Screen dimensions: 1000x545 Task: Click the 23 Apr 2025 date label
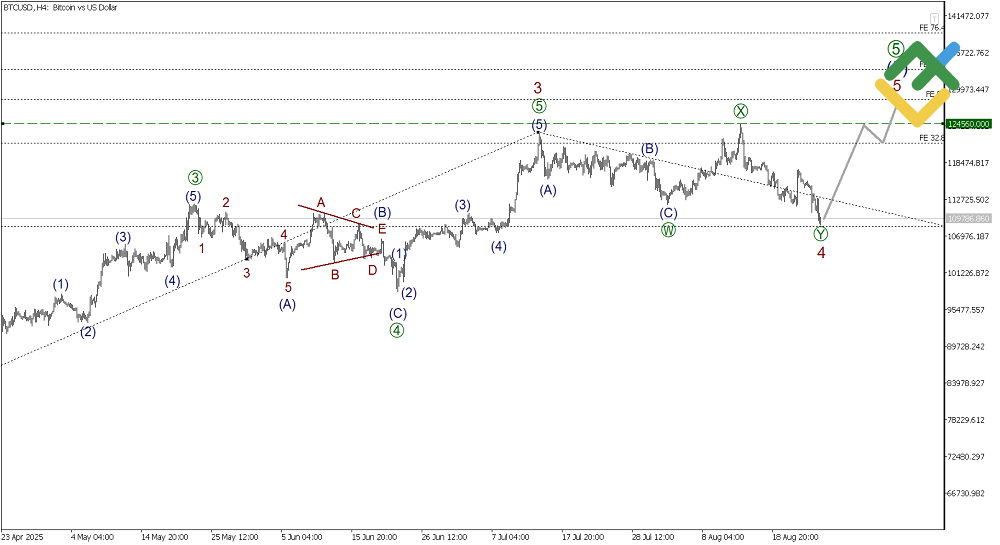(22, 537)
